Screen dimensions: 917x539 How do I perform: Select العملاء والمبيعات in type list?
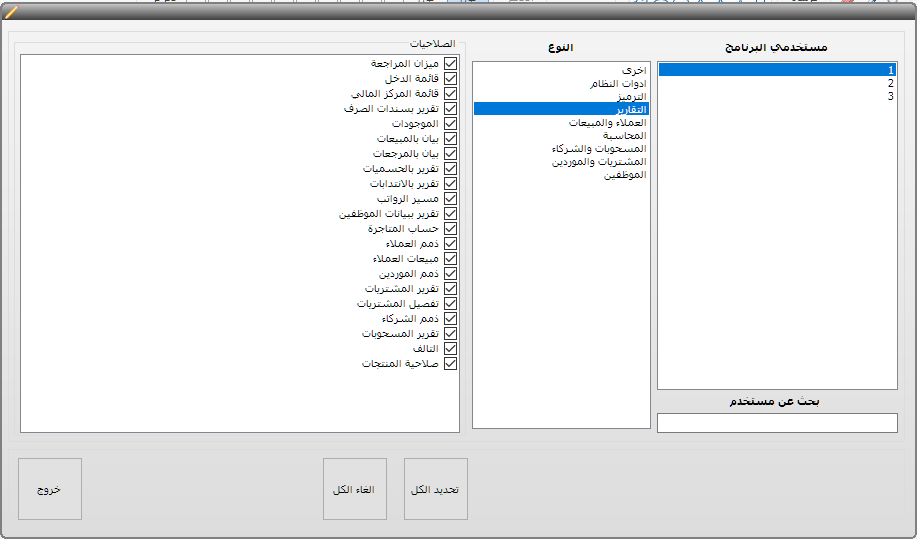pos(608,122)
